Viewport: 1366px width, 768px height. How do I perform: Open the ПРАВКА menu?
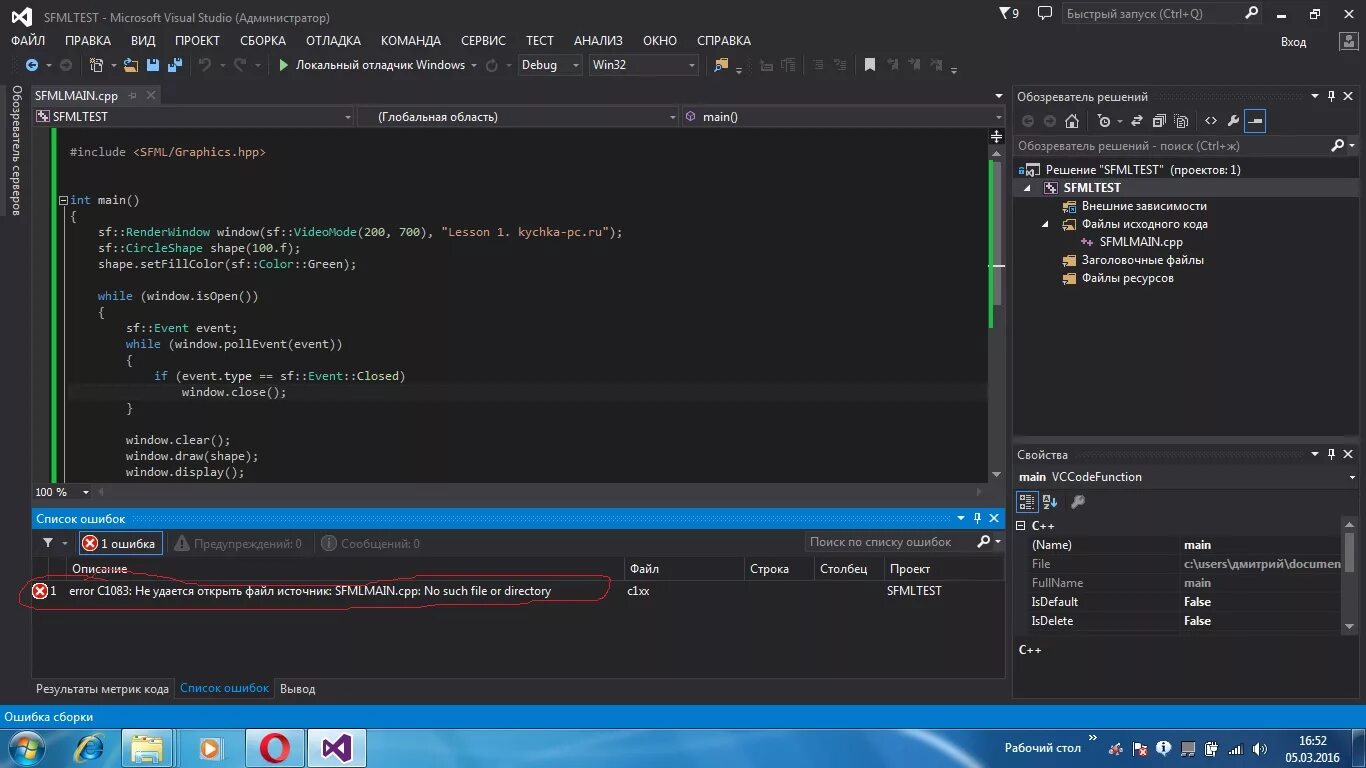click(87, 41)
